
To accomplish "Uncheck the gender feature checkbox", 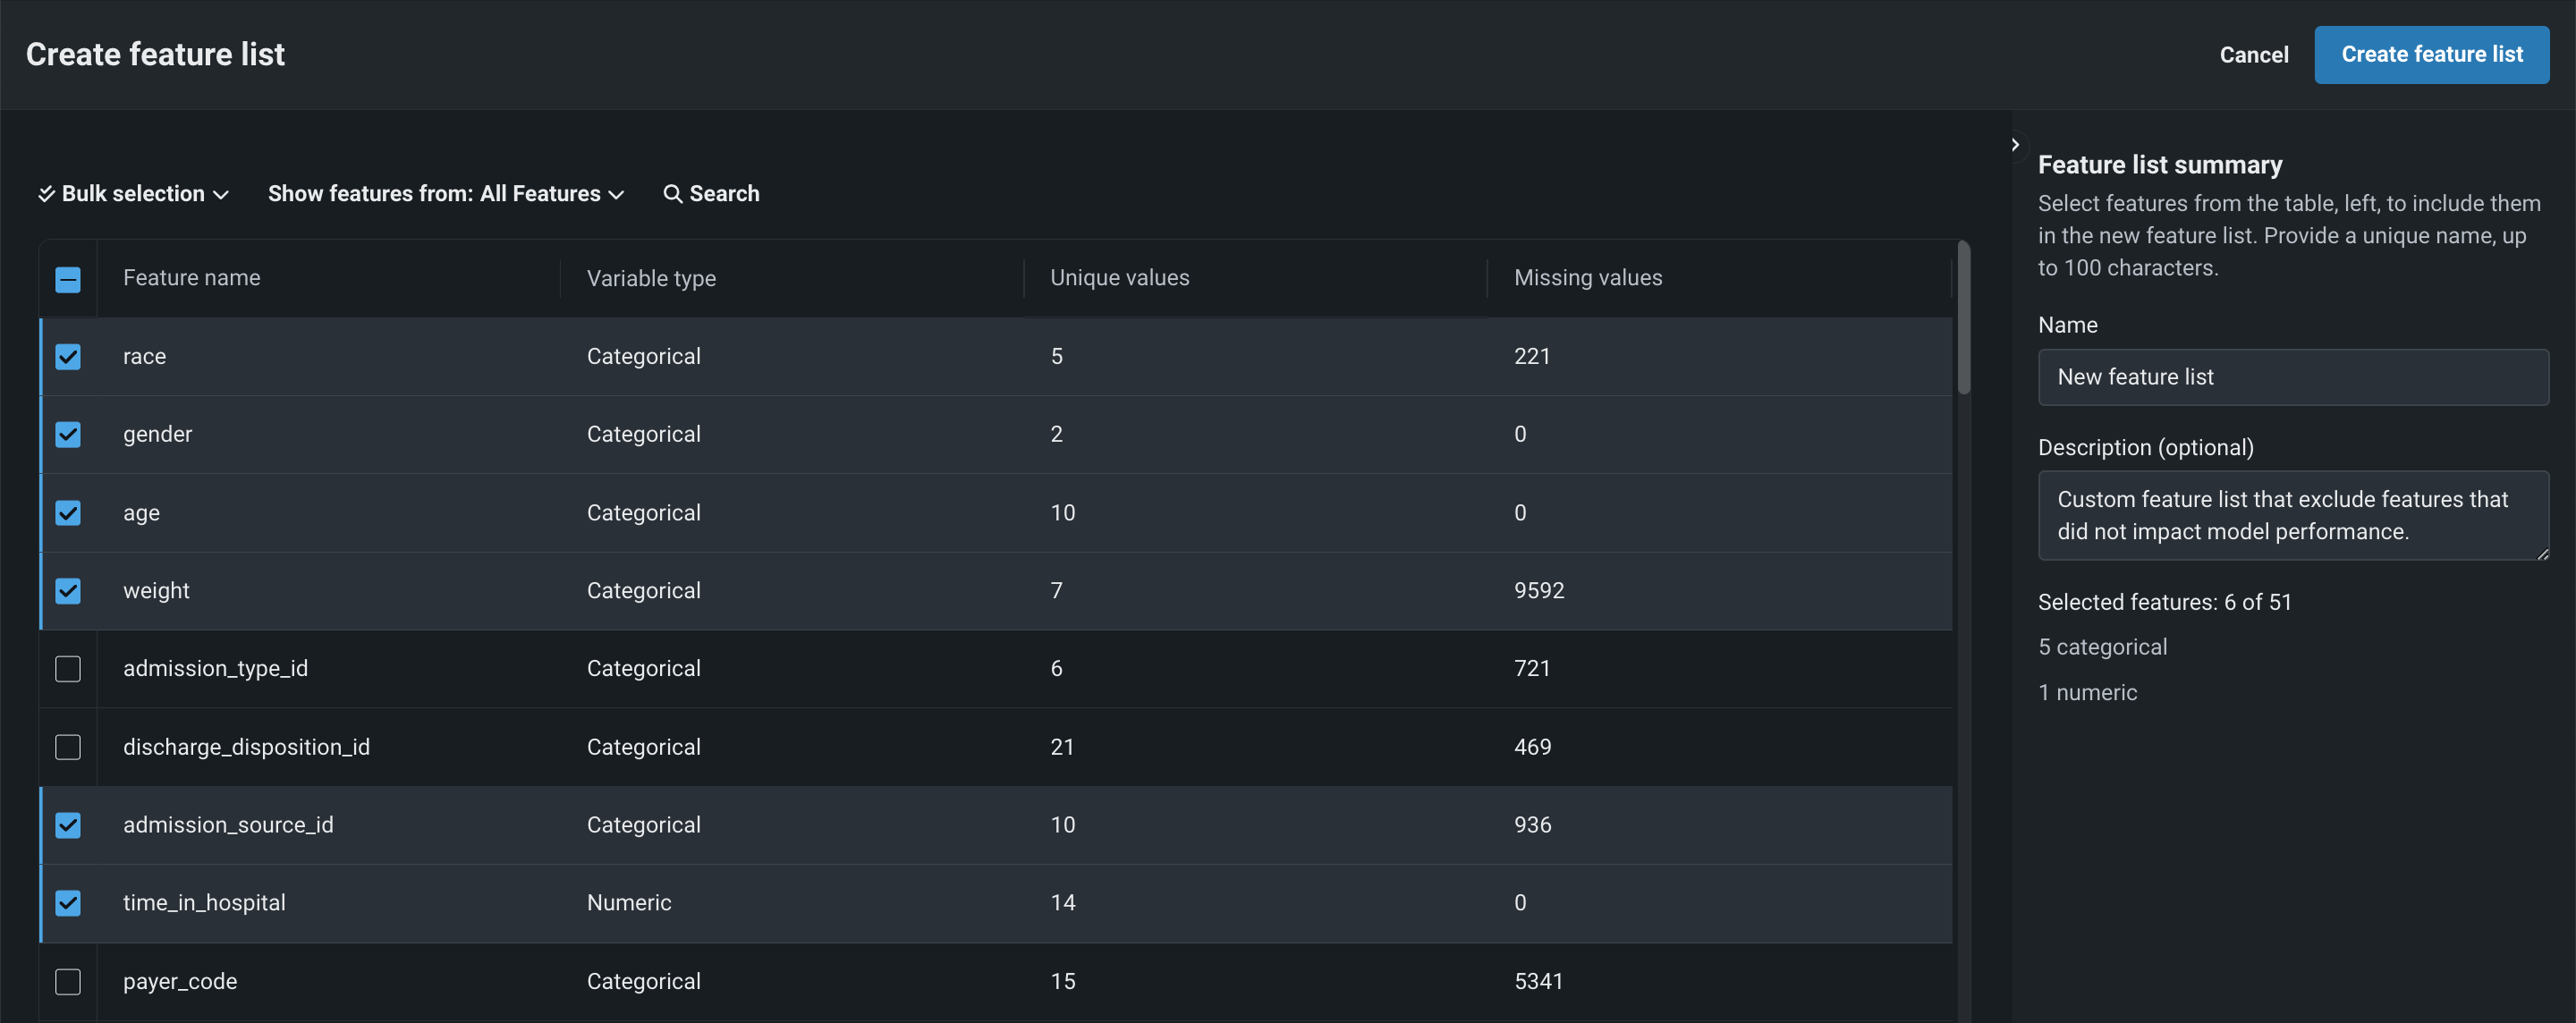I will 68,435.
